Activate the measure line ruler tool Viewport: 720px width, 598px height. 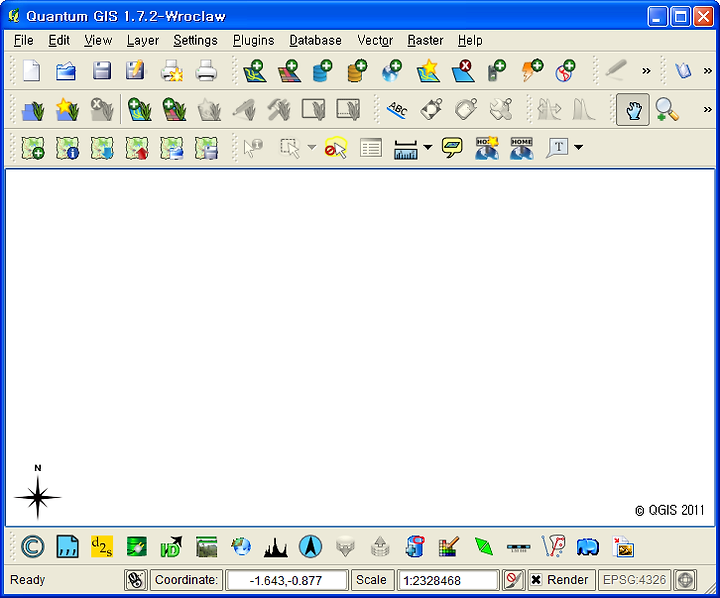pyautogui.click(x=405, y=148)
